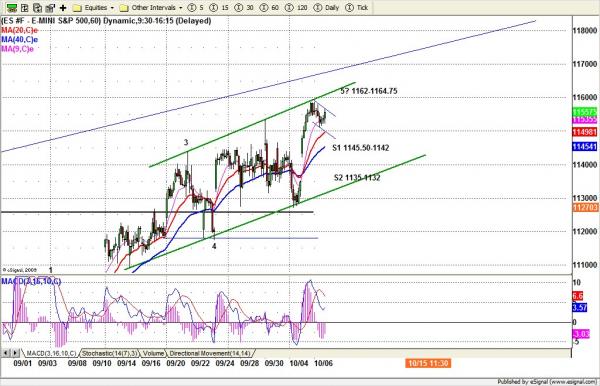Click the MACD(3,16,10,C) study label
Viewport: 600px width, 386px height.
pos(31,282)
